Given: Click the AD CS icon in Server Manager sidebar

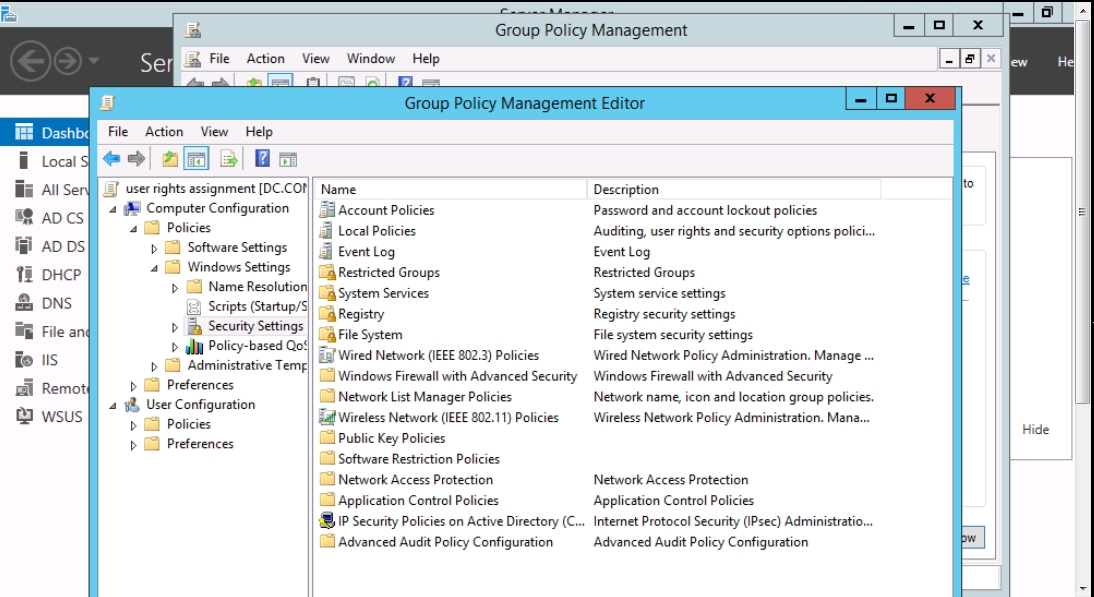Looking at the screenshot, I should (24, 218).
